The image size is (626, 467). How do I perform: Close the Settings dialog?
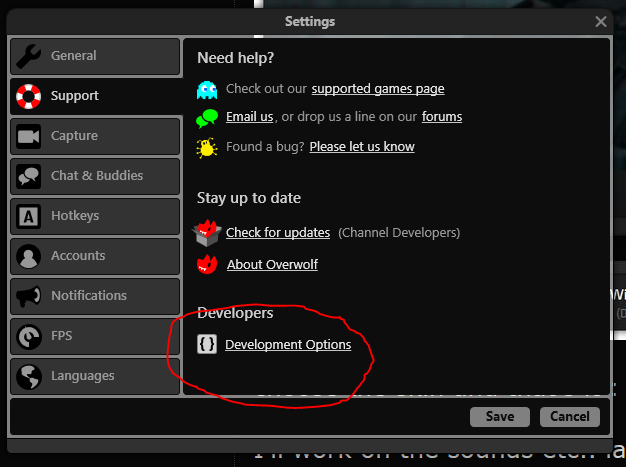pos(601,22)
